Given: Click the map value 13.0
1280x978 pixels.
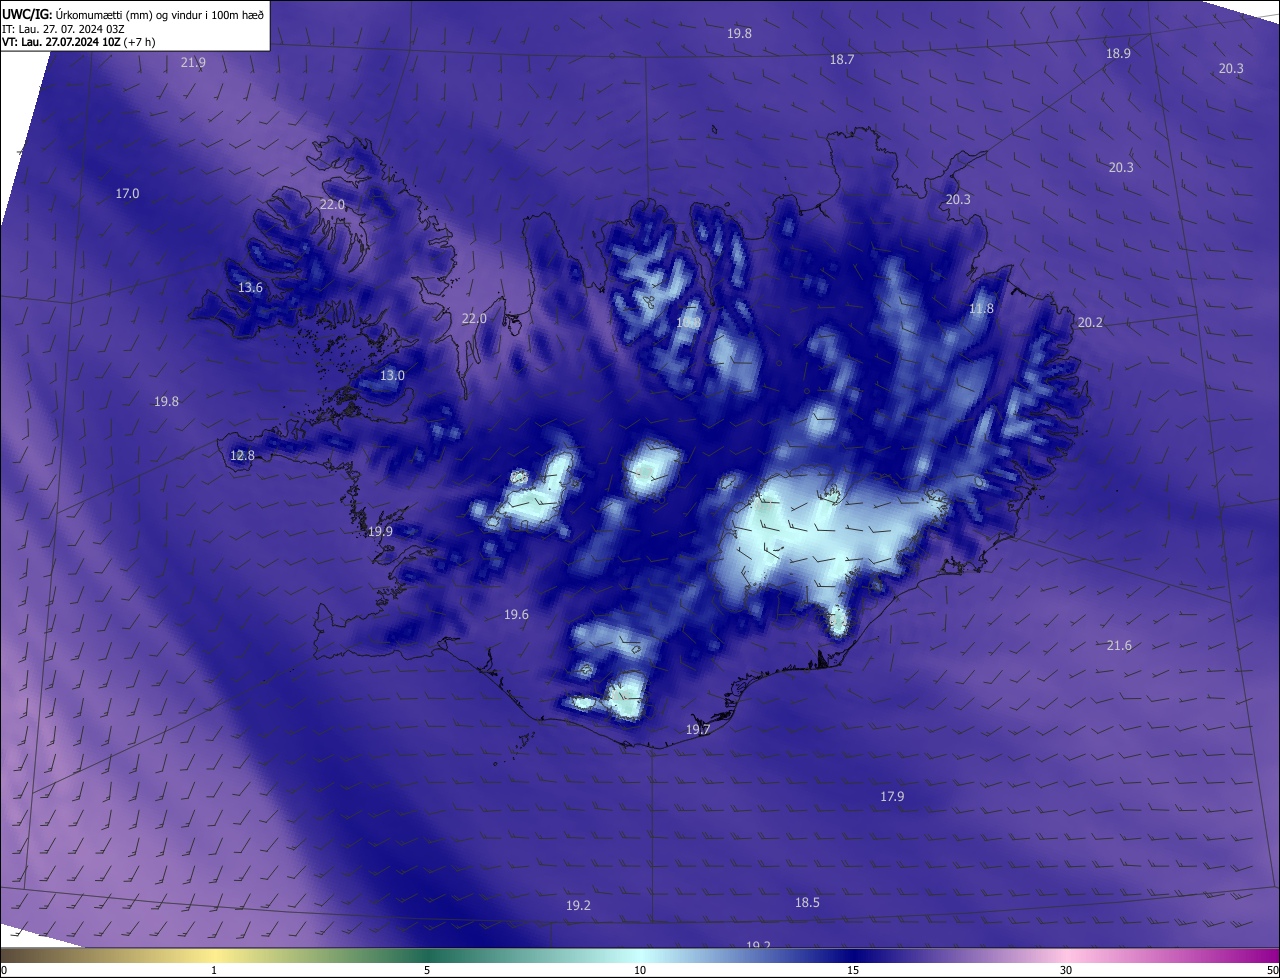Looking at the screenshot, I should click(392, 375).
